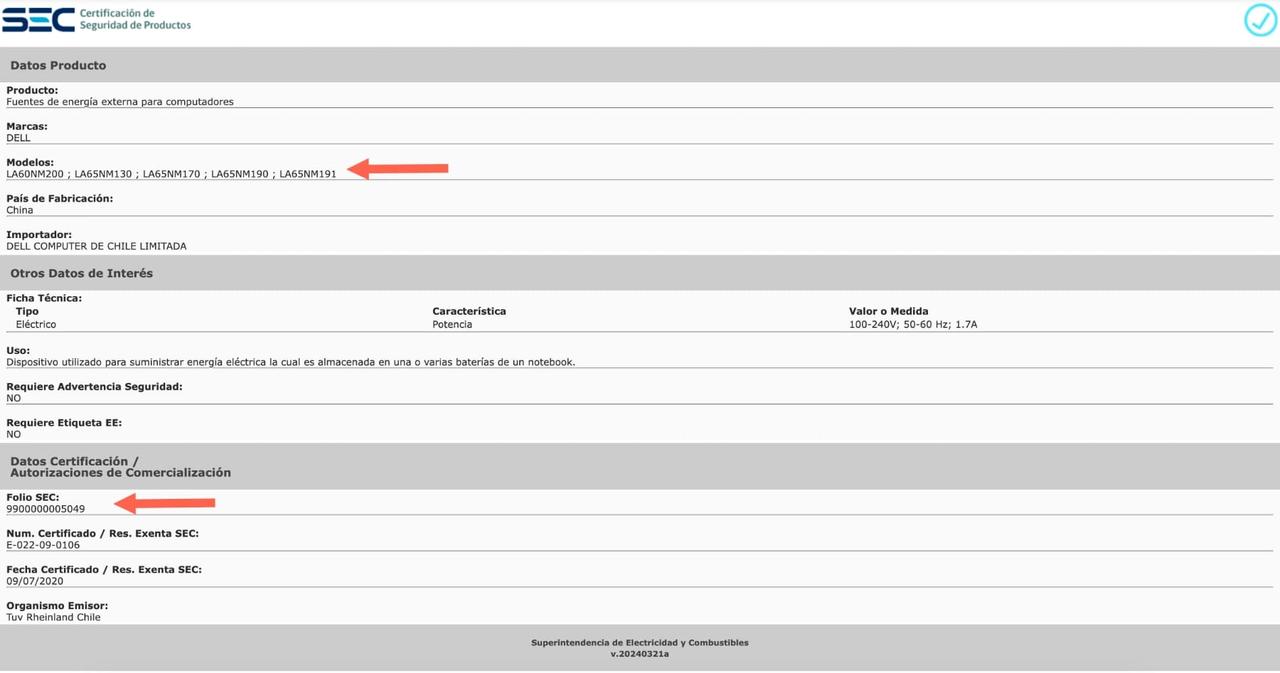Select issuer 'Tuv Rheinland Chile'
This screenshot has height=673, width=1280.
(x=54, y=617)
